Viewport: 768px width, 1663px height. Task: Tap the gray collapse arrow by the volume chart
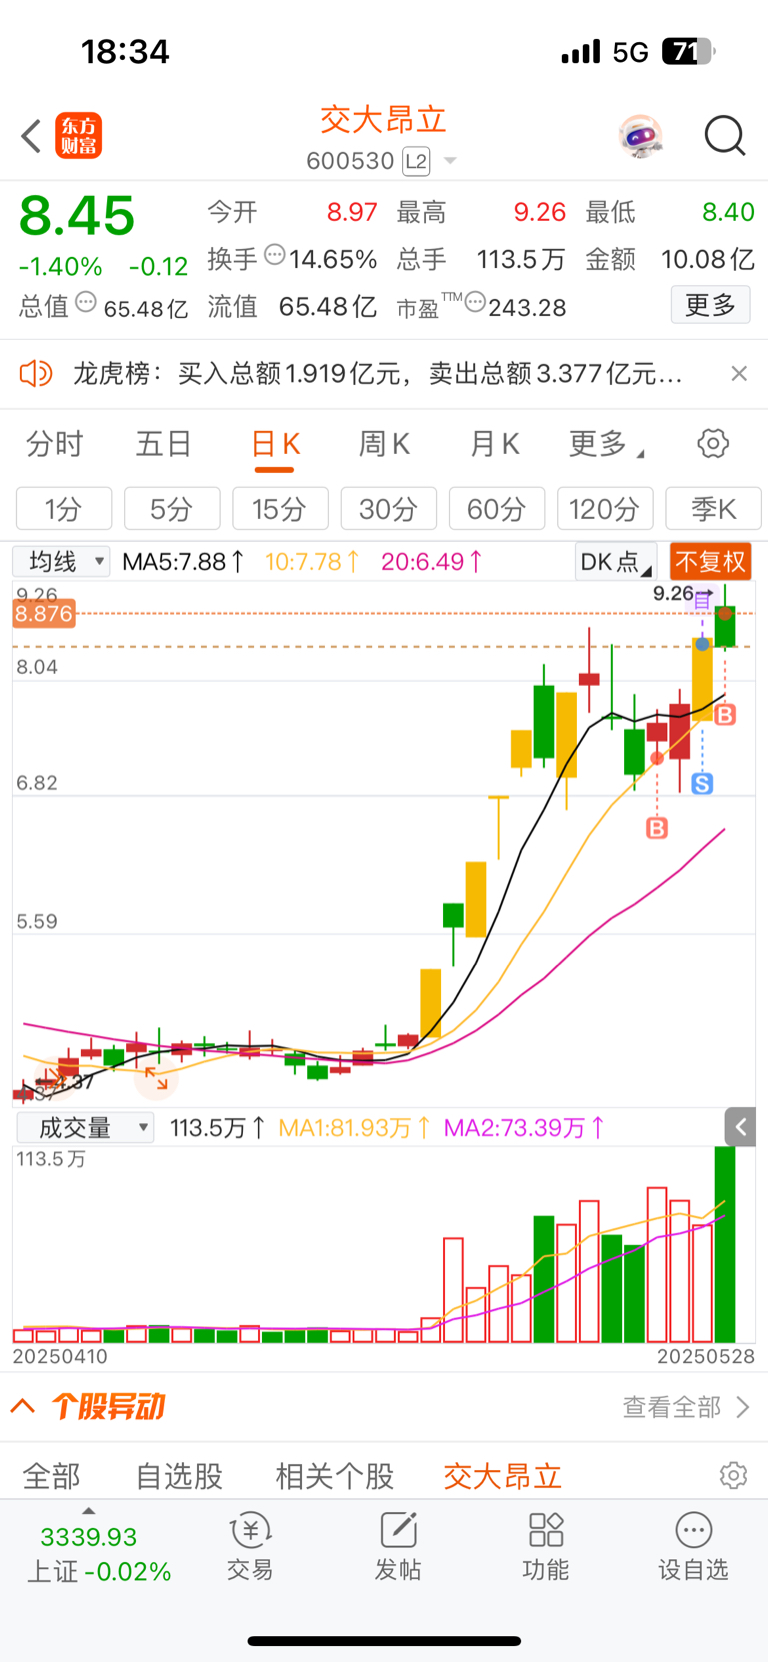point(740,1127)
